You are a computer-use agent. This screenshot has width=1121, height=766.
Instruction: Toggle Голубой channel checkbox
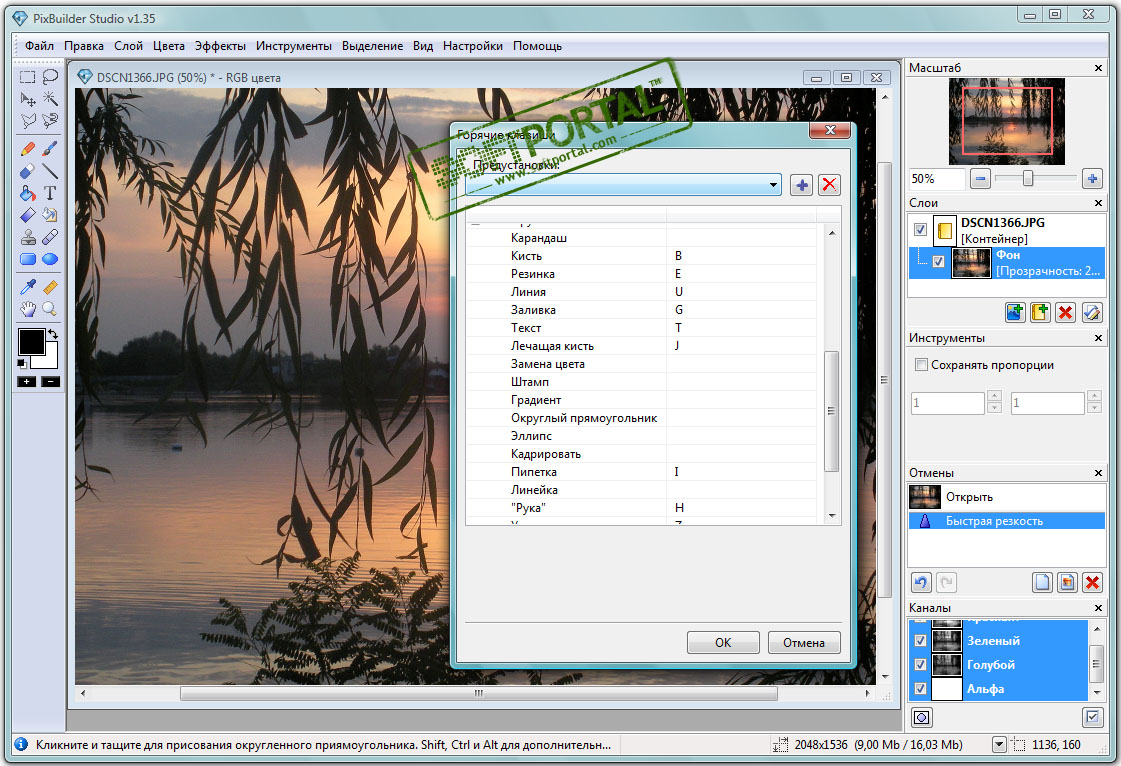(920, 664)
